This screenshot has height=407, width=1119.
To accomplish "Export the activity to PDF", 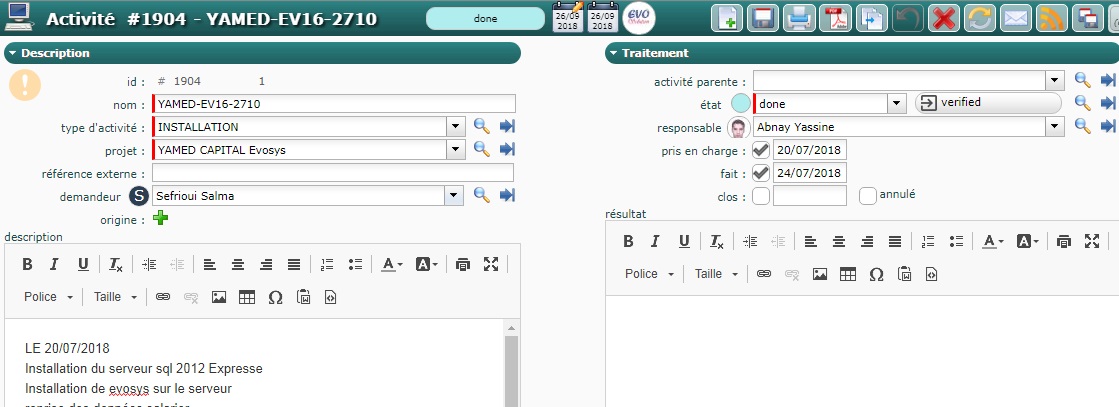I will coord(835,19).
